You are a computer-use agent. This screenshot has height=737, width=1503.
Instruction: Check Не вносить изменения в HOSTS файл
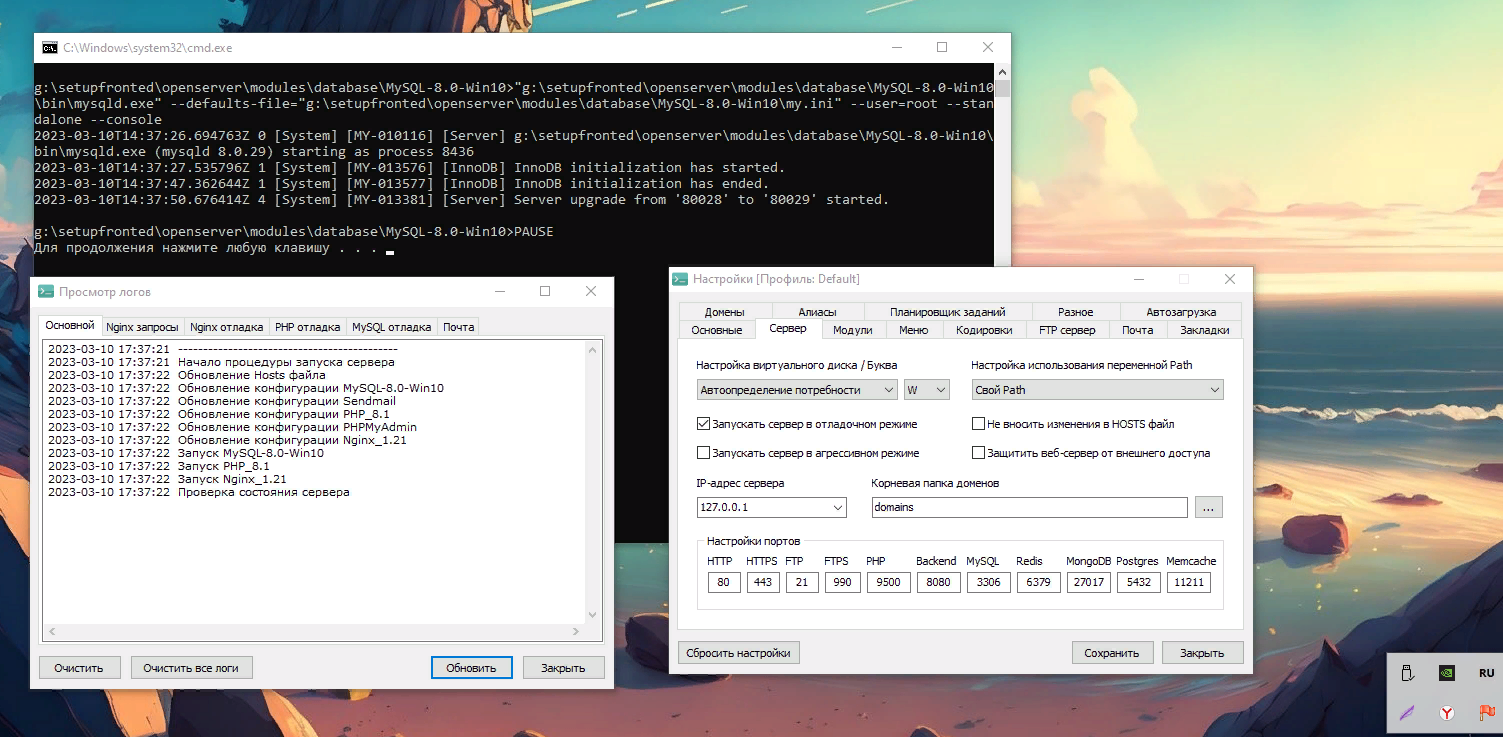[x=978, y=424]
